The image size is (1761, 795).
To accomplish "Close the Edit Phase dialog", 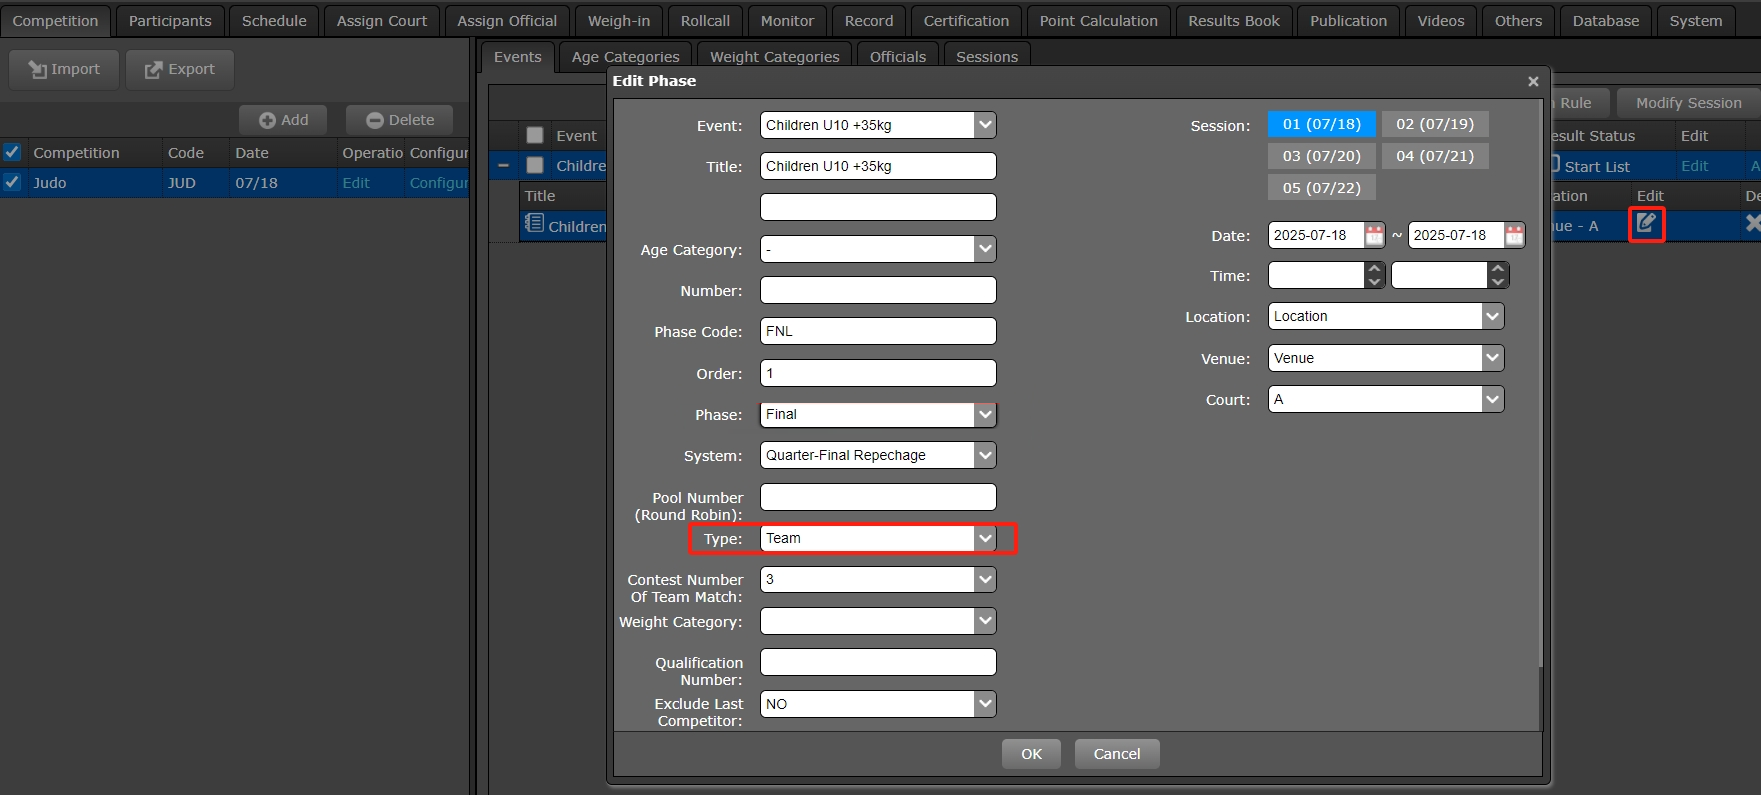I will [x=1533, y=82].
